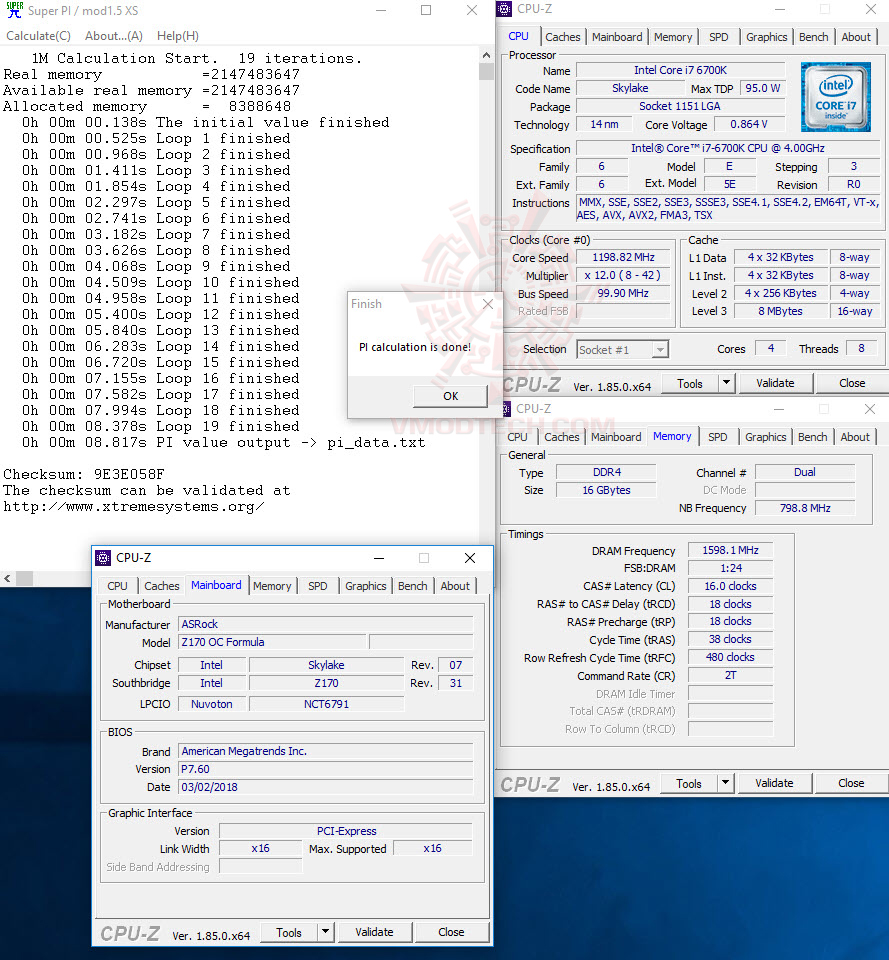This screenshot has height=960, width=889.
Task: Click the CPU-Z icon in Mainboard window title
Action: pyautogui.click(x=103, y=558)
